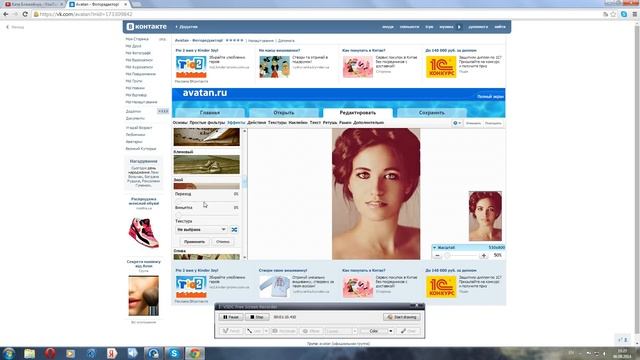This screenshot has width=640, height=360.
Task: Click the Отмена button under the effect
Action: coord(222,242)
